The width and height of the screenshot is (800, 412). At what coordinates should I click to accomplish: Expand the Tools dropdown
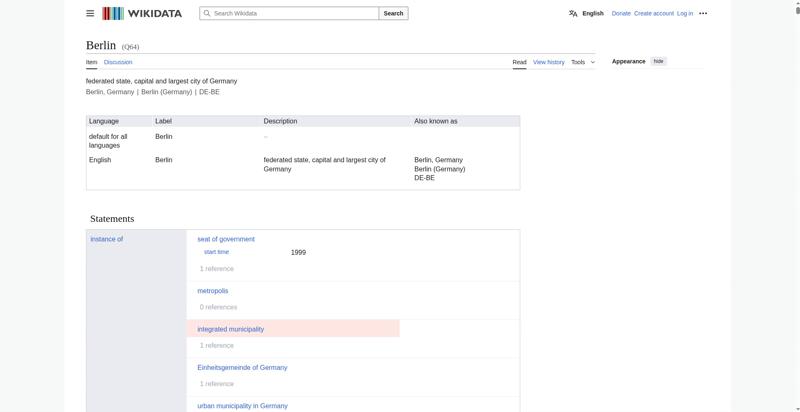point(583,62)
